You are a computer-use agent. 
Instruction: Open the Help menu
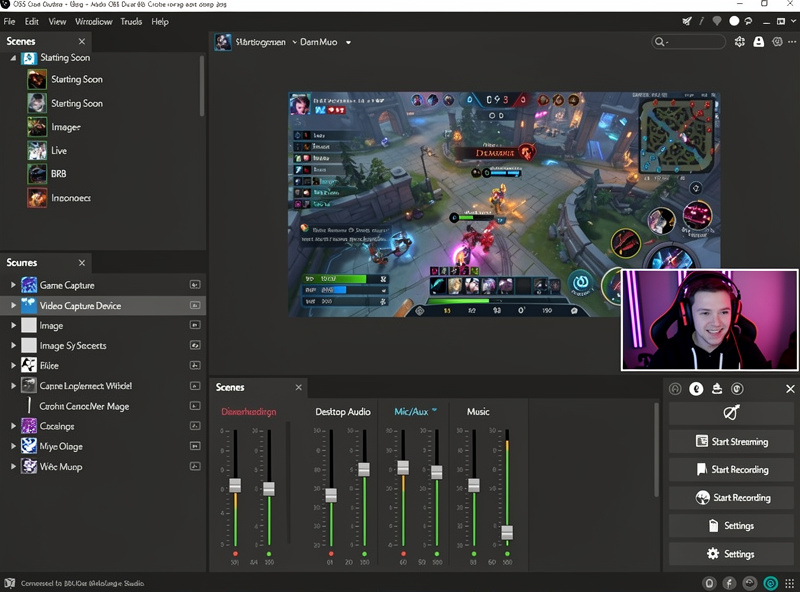(x=160, y=21)
